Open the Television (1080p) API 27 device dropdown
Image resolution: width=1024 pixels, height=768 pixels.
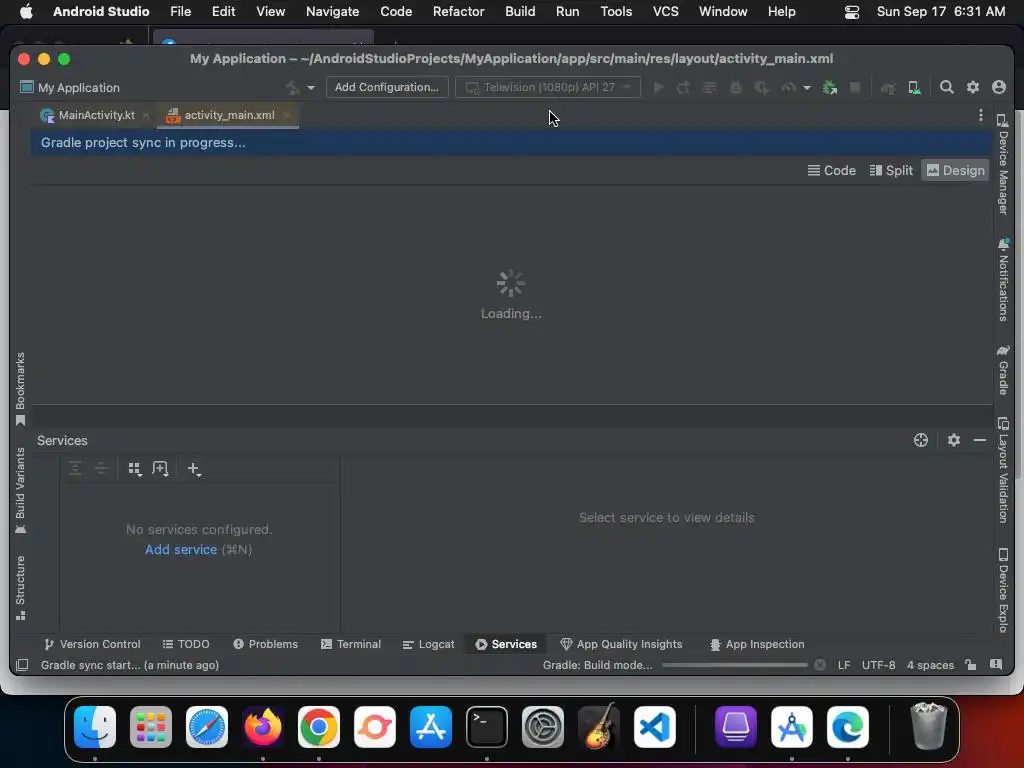click(x=547, y=88)
